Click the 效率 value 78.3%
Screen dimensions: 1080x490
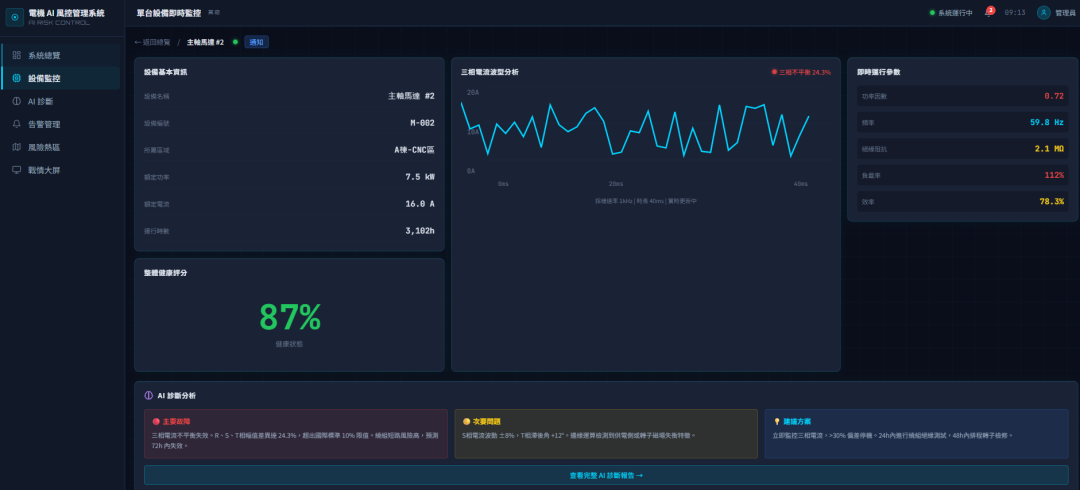coord(1052,201)
